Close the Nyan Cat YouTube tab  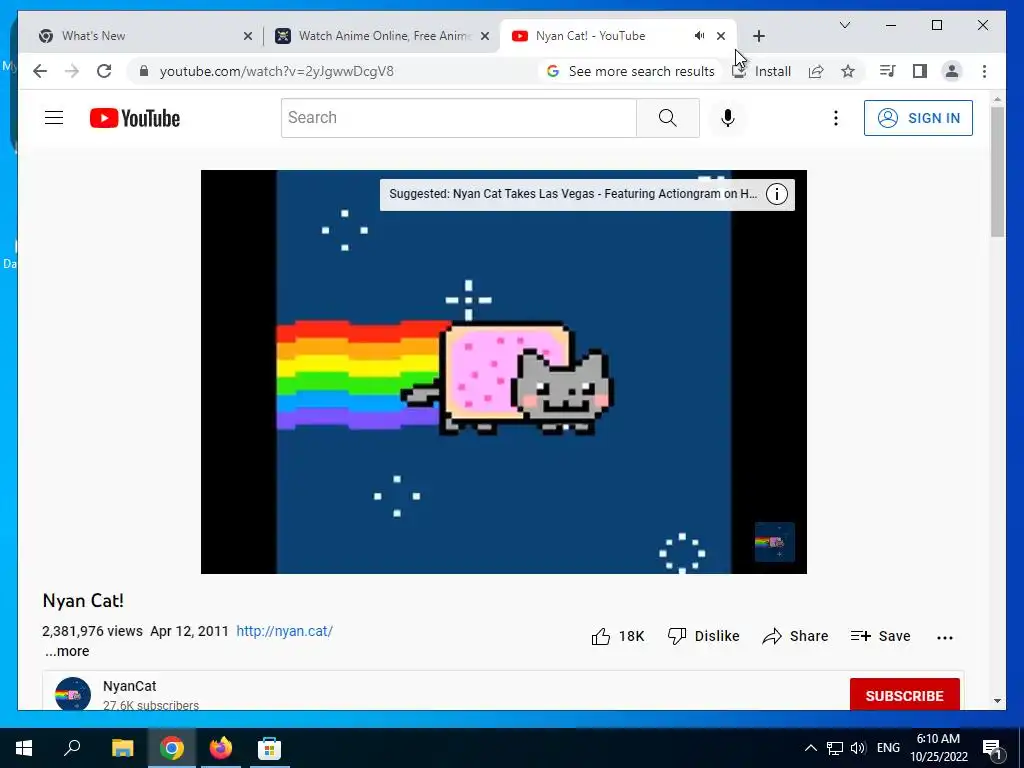click(x=720, y=36)
